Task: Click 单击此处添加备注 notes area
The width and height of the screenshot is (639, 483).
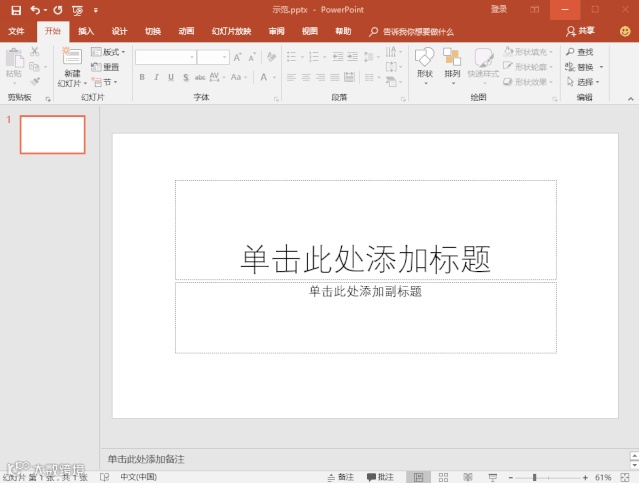Action: [x=145, y=459]
